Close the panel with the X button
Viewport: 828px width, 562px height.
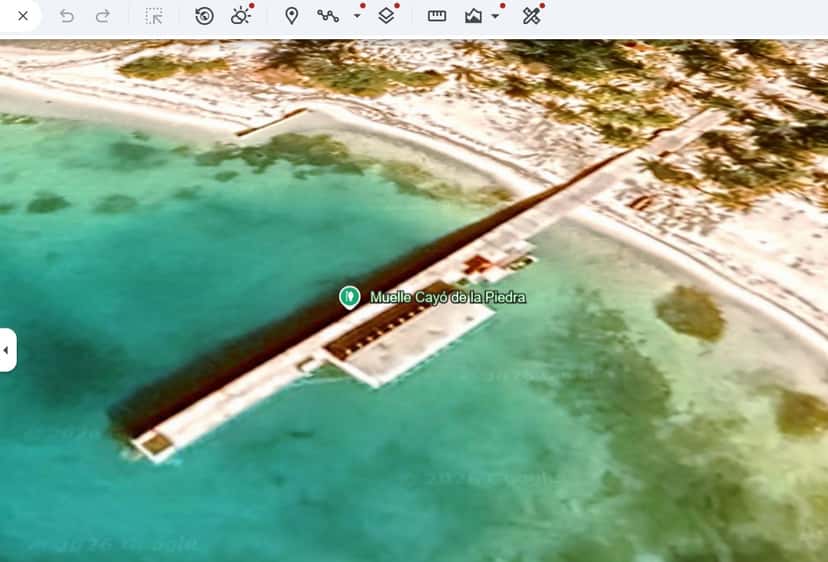tap(23, 16)
